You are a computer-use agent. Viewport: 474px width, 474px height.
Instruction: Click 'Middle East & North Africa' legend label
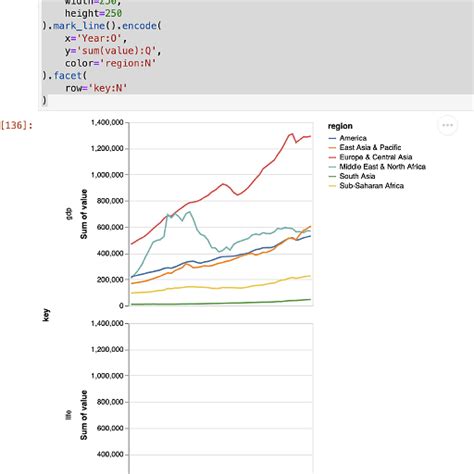click(382, 167)
